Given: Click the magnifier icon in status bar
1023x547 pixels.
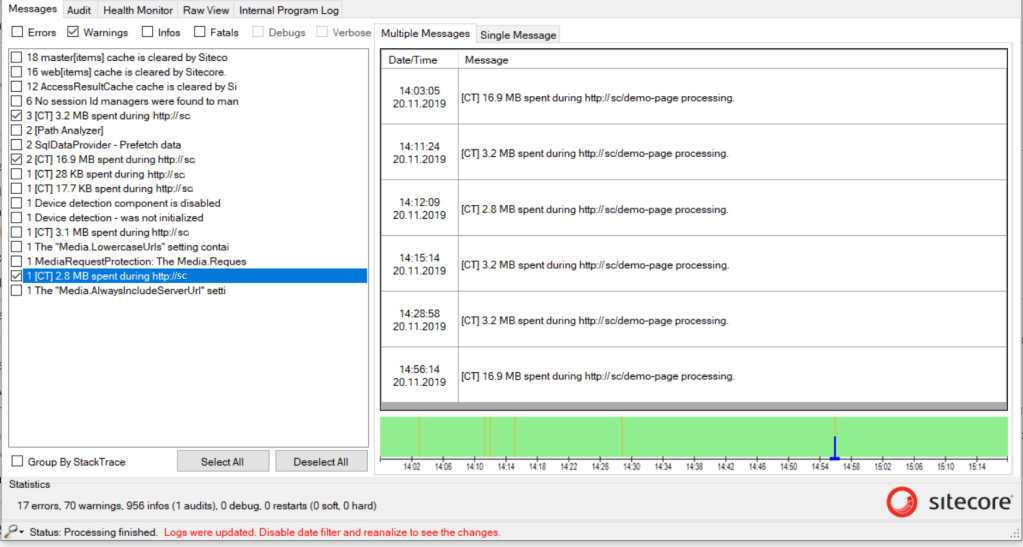Looking at the screenshot, I should tap(12, 532).
